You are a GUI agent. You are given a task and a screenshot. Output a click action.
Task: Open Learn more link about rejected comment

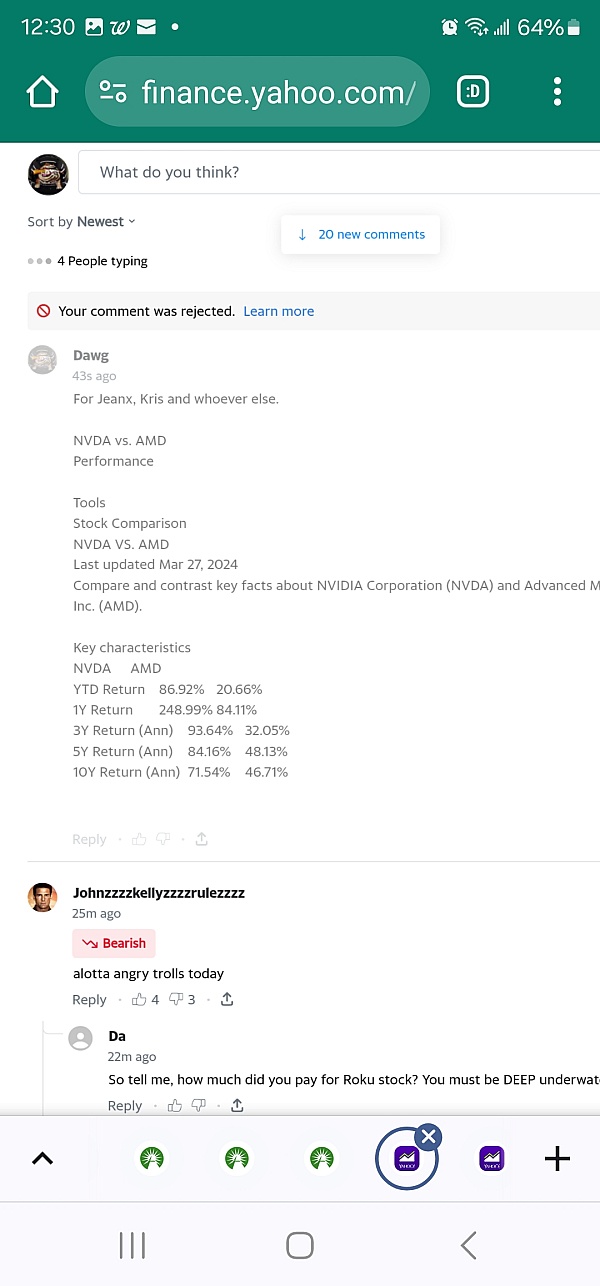279,311
